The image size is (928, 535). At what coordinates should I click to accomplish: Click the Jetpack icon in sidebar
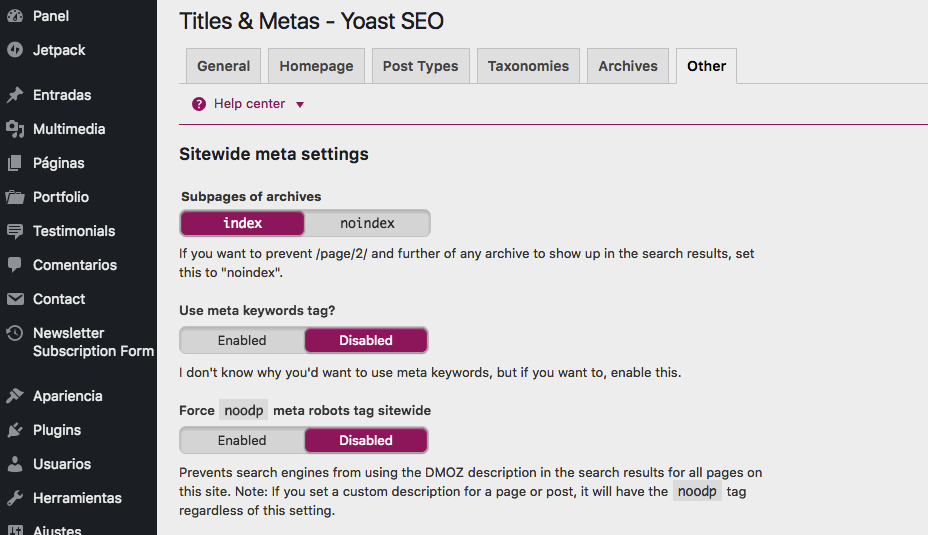pyautogui.click(x=15, y=50)
